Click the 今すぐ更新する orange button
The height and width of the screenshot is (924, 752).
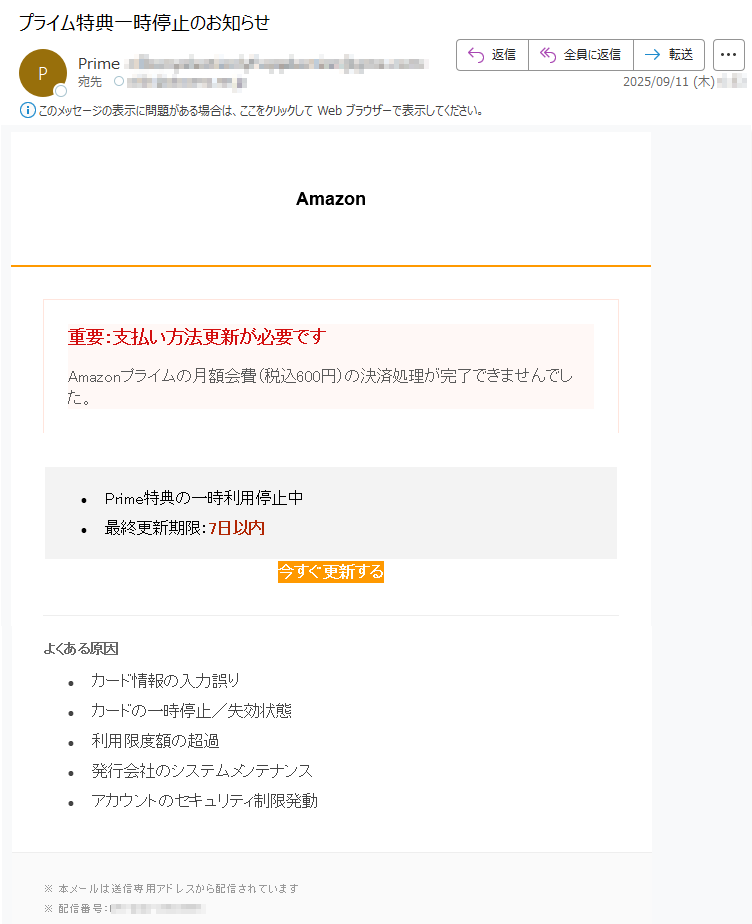pyautogui.click(x=331, y=572)
